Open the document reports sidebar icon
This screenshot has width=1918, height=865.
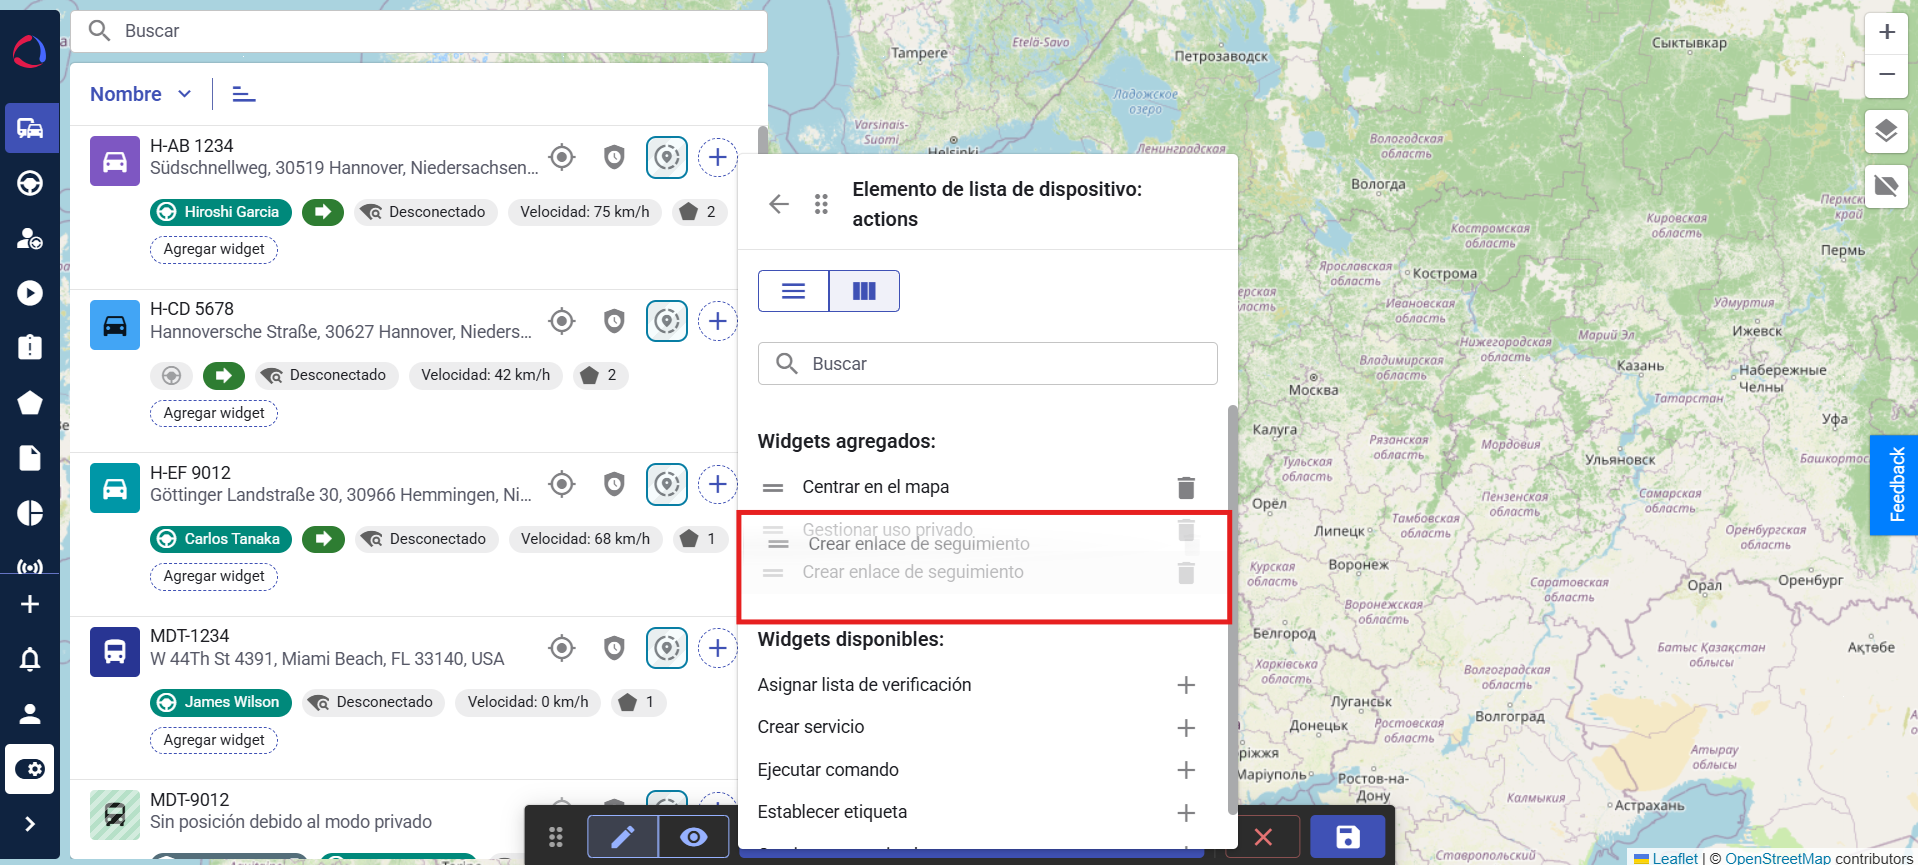[x=30, y=458]
